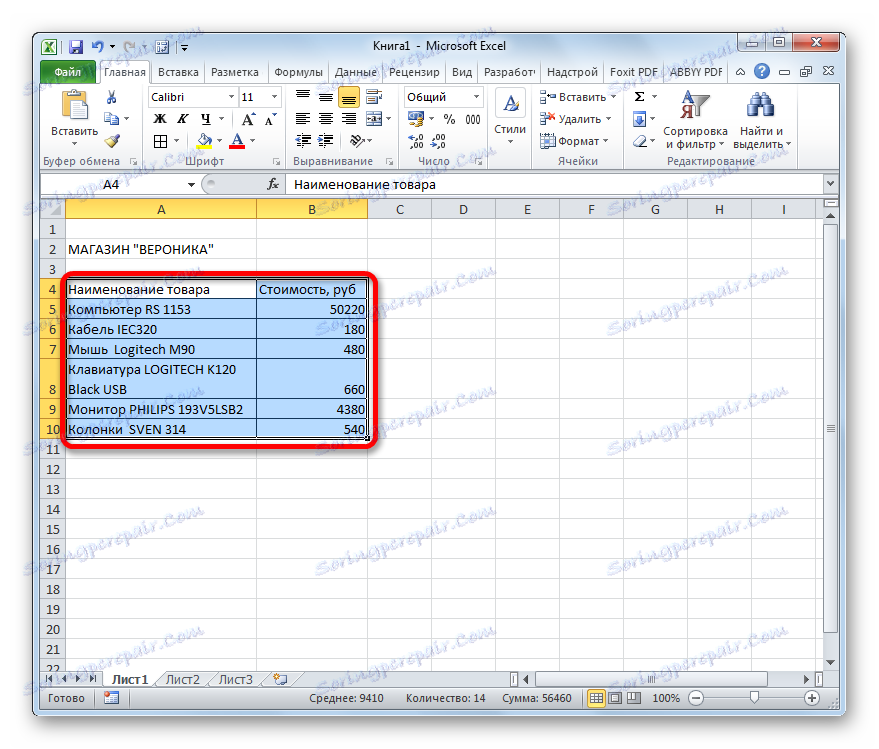Toggle underline formatting (Ч)
Screen dimensions: 879x749
click(206, 119)
